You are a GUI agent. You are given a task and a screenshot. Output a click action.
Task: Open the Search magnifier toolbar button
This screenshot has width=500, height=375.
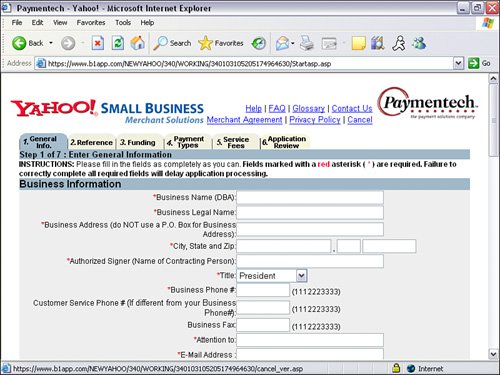(172, 43)
